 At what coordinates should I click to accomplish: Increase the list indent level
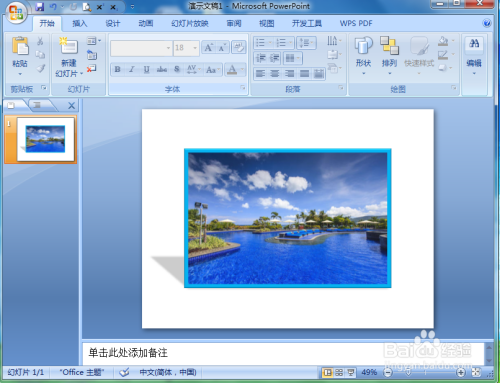[x=274, y=58]
